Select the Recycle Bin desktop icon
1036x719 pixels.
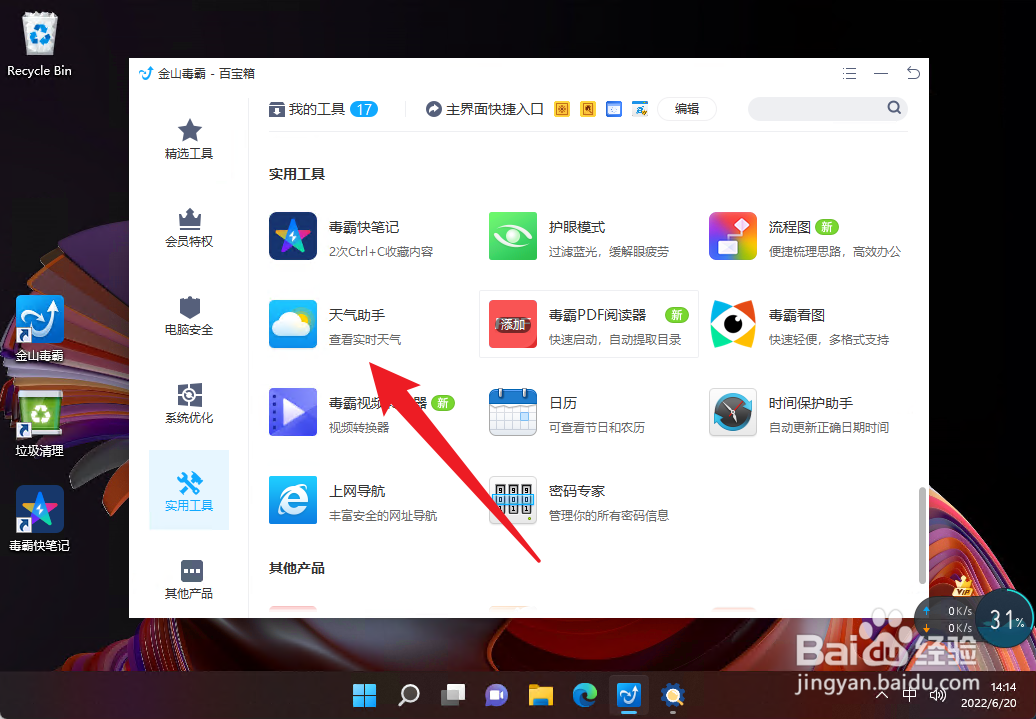tap(40, 45)
